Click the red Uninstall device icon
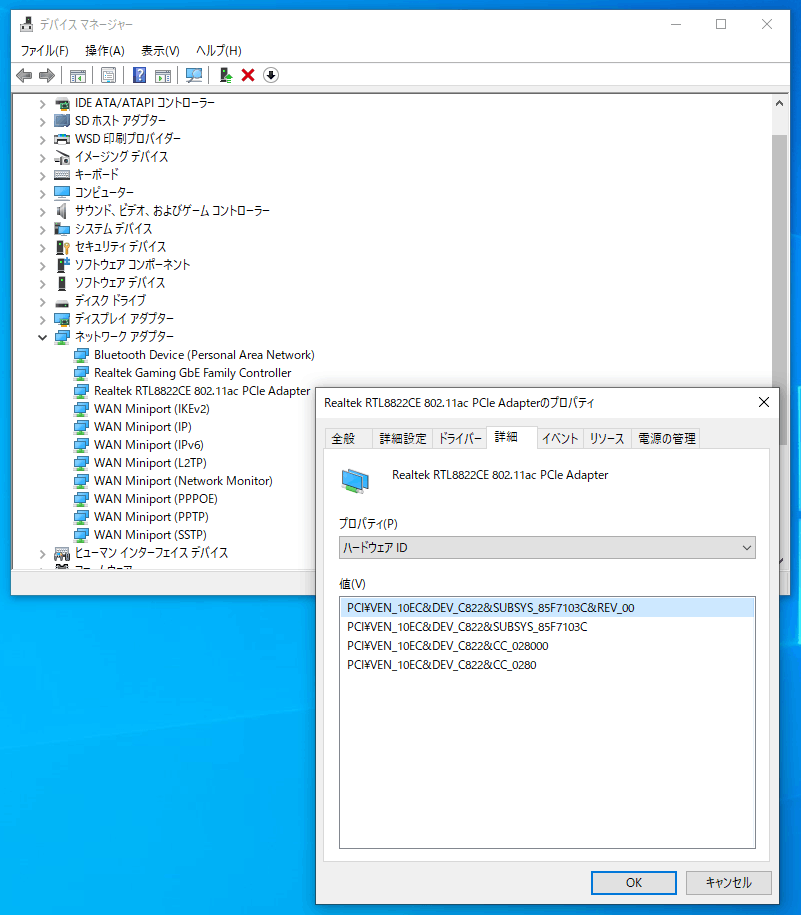 246,75
